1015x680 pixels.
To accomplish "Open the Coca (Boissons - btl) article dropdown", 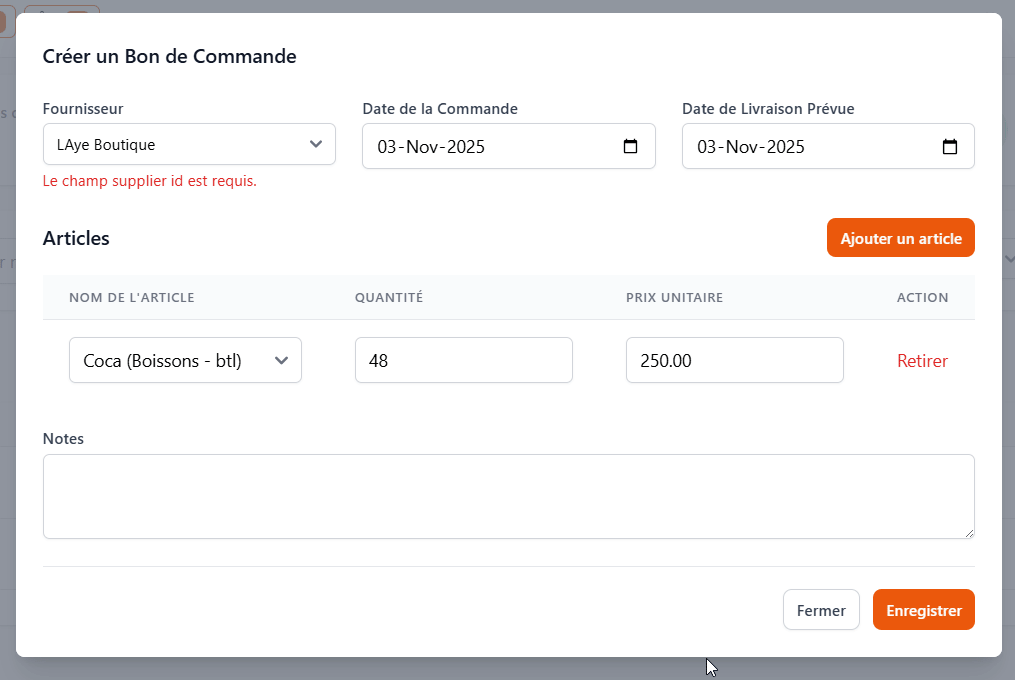I will (x=185, y=361).
